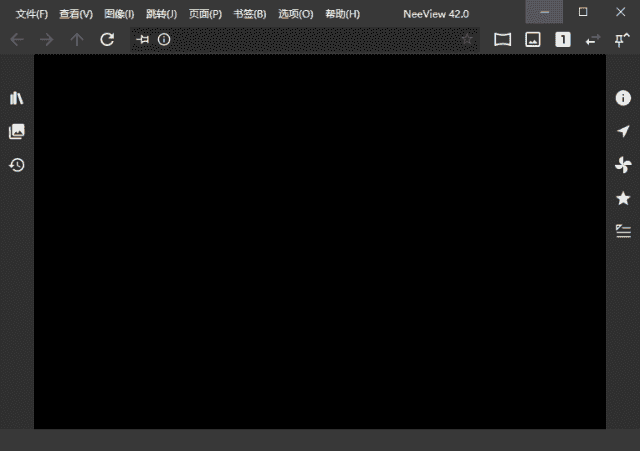
Task: Click the panorama mode icon
Action: 502,40
